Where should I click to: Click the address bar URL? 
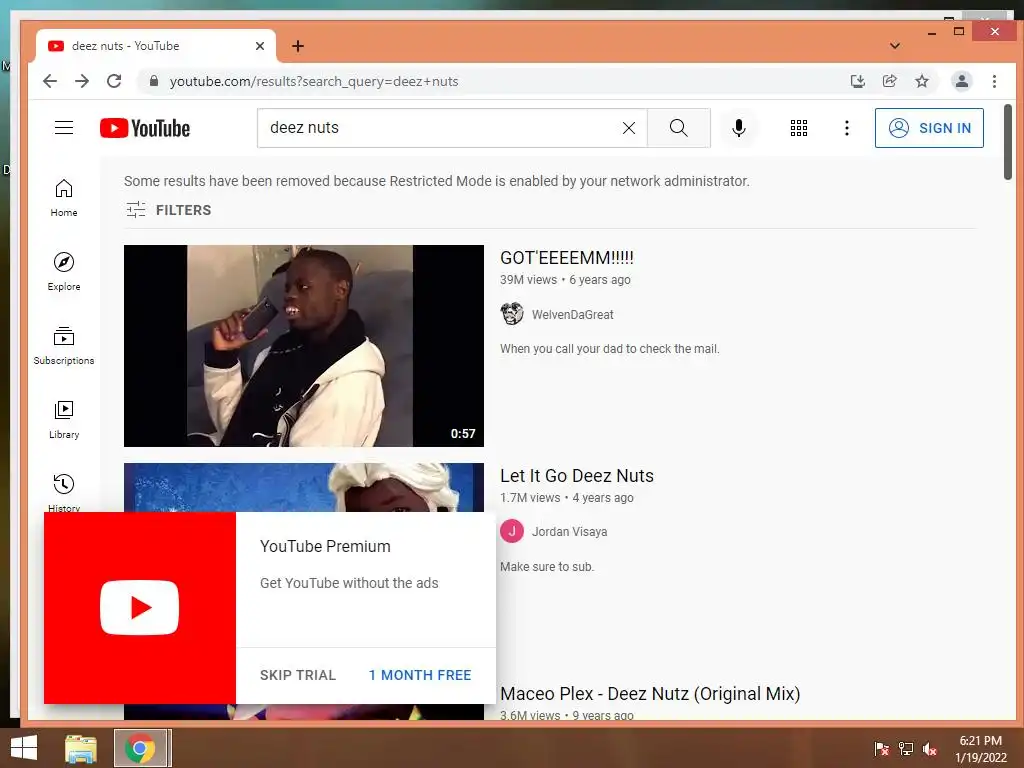[x=314, y=82]
